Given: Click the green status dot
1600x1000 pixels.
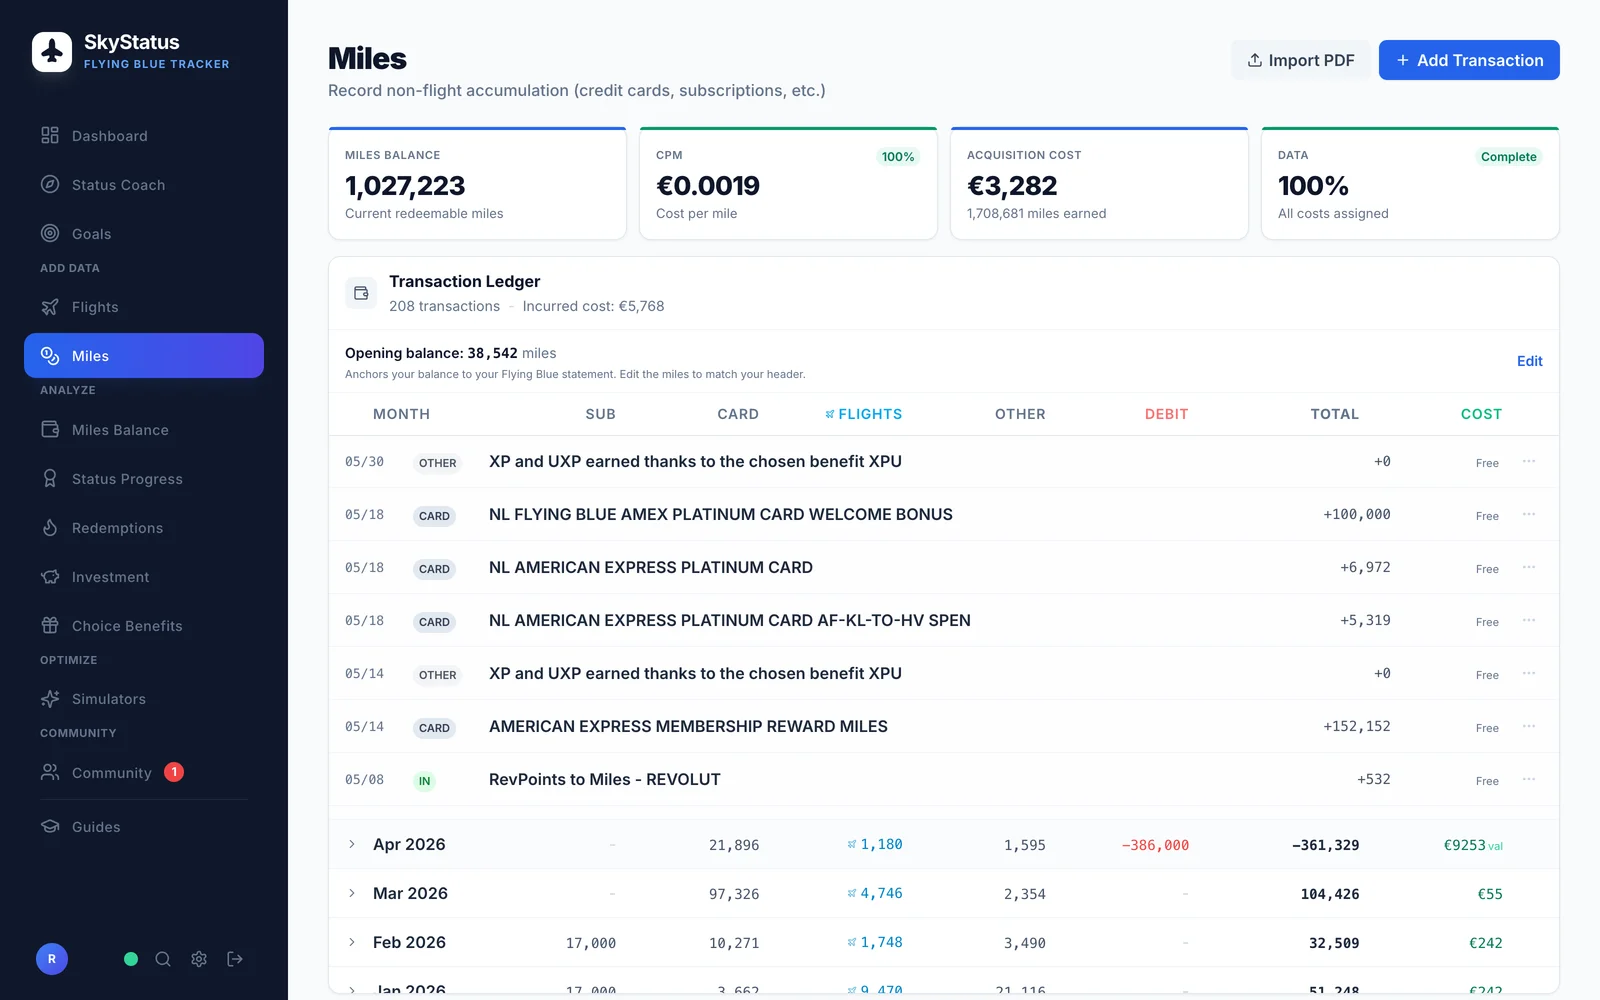Looking at the screenshot, I should [131, 959].
